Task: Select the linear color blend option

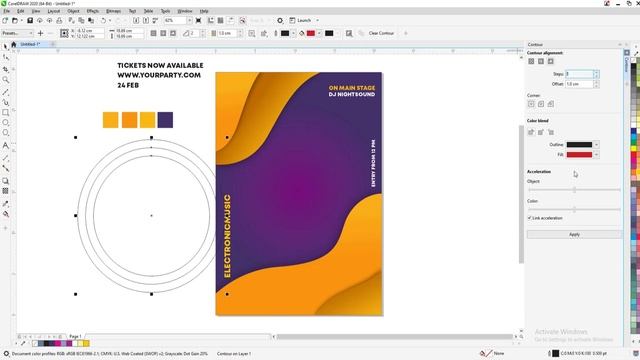Action: coord(531,132)
